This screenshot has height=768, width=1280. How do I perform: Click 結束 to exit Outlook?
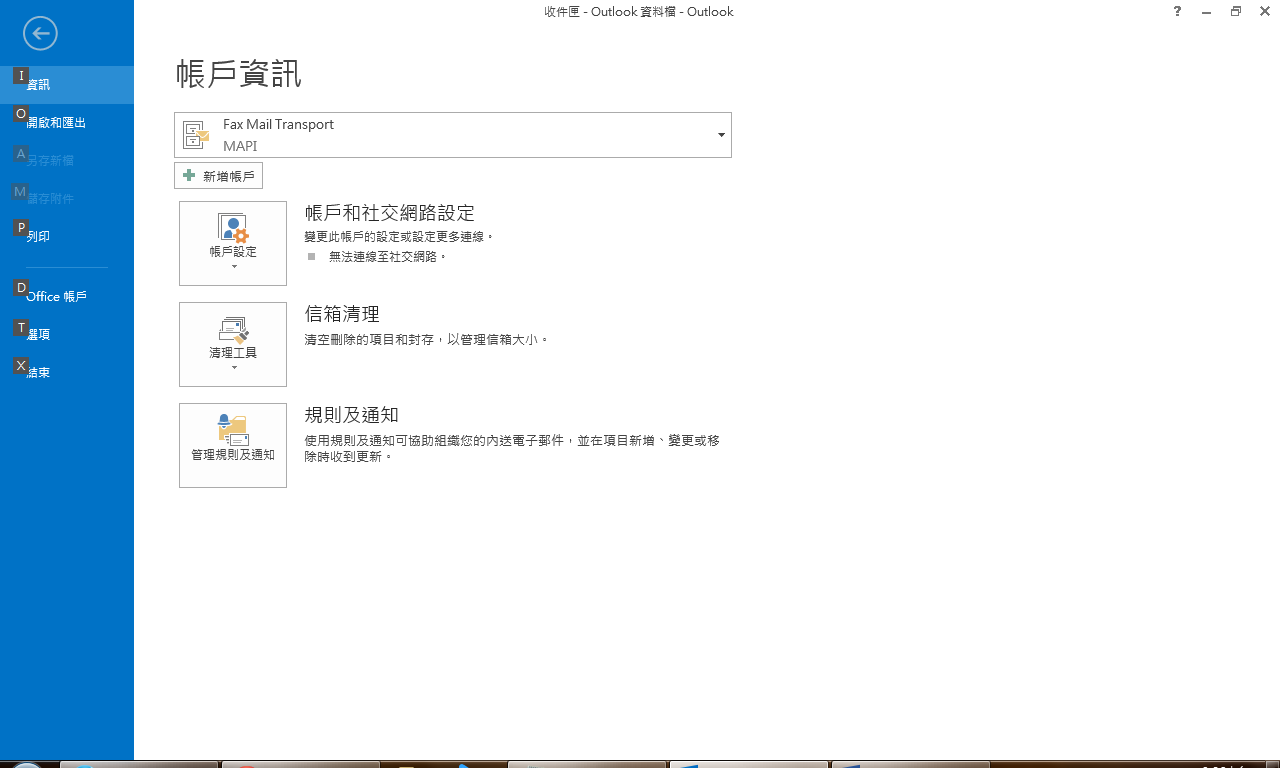pyautogui.click(x=67, y=373)
